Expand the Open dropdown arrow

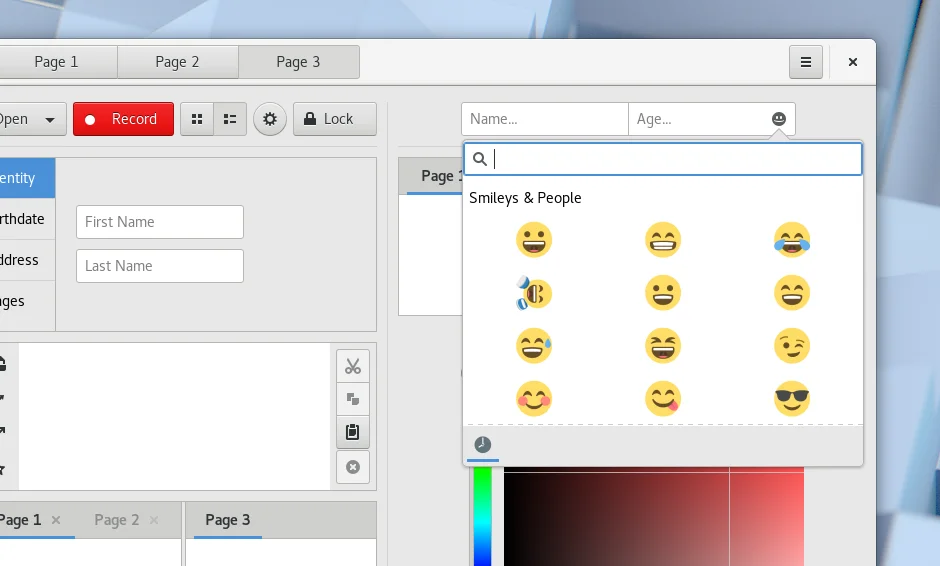click(x=49, y=120)
